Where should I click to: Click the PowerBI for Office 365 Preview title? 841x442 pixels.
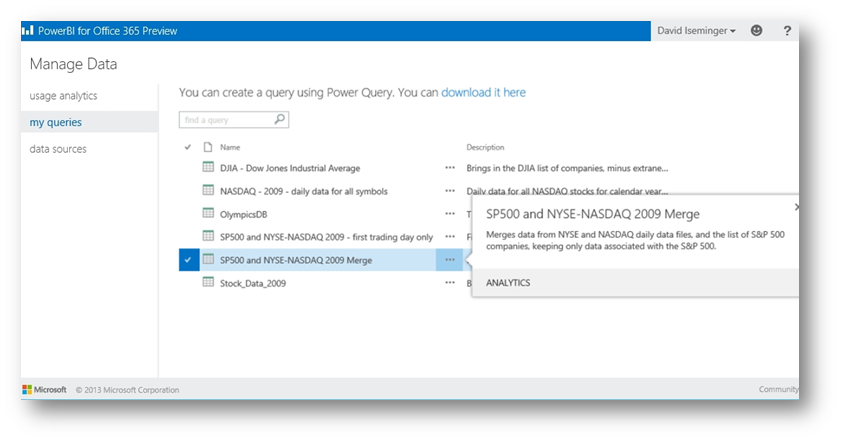[107, 31]
